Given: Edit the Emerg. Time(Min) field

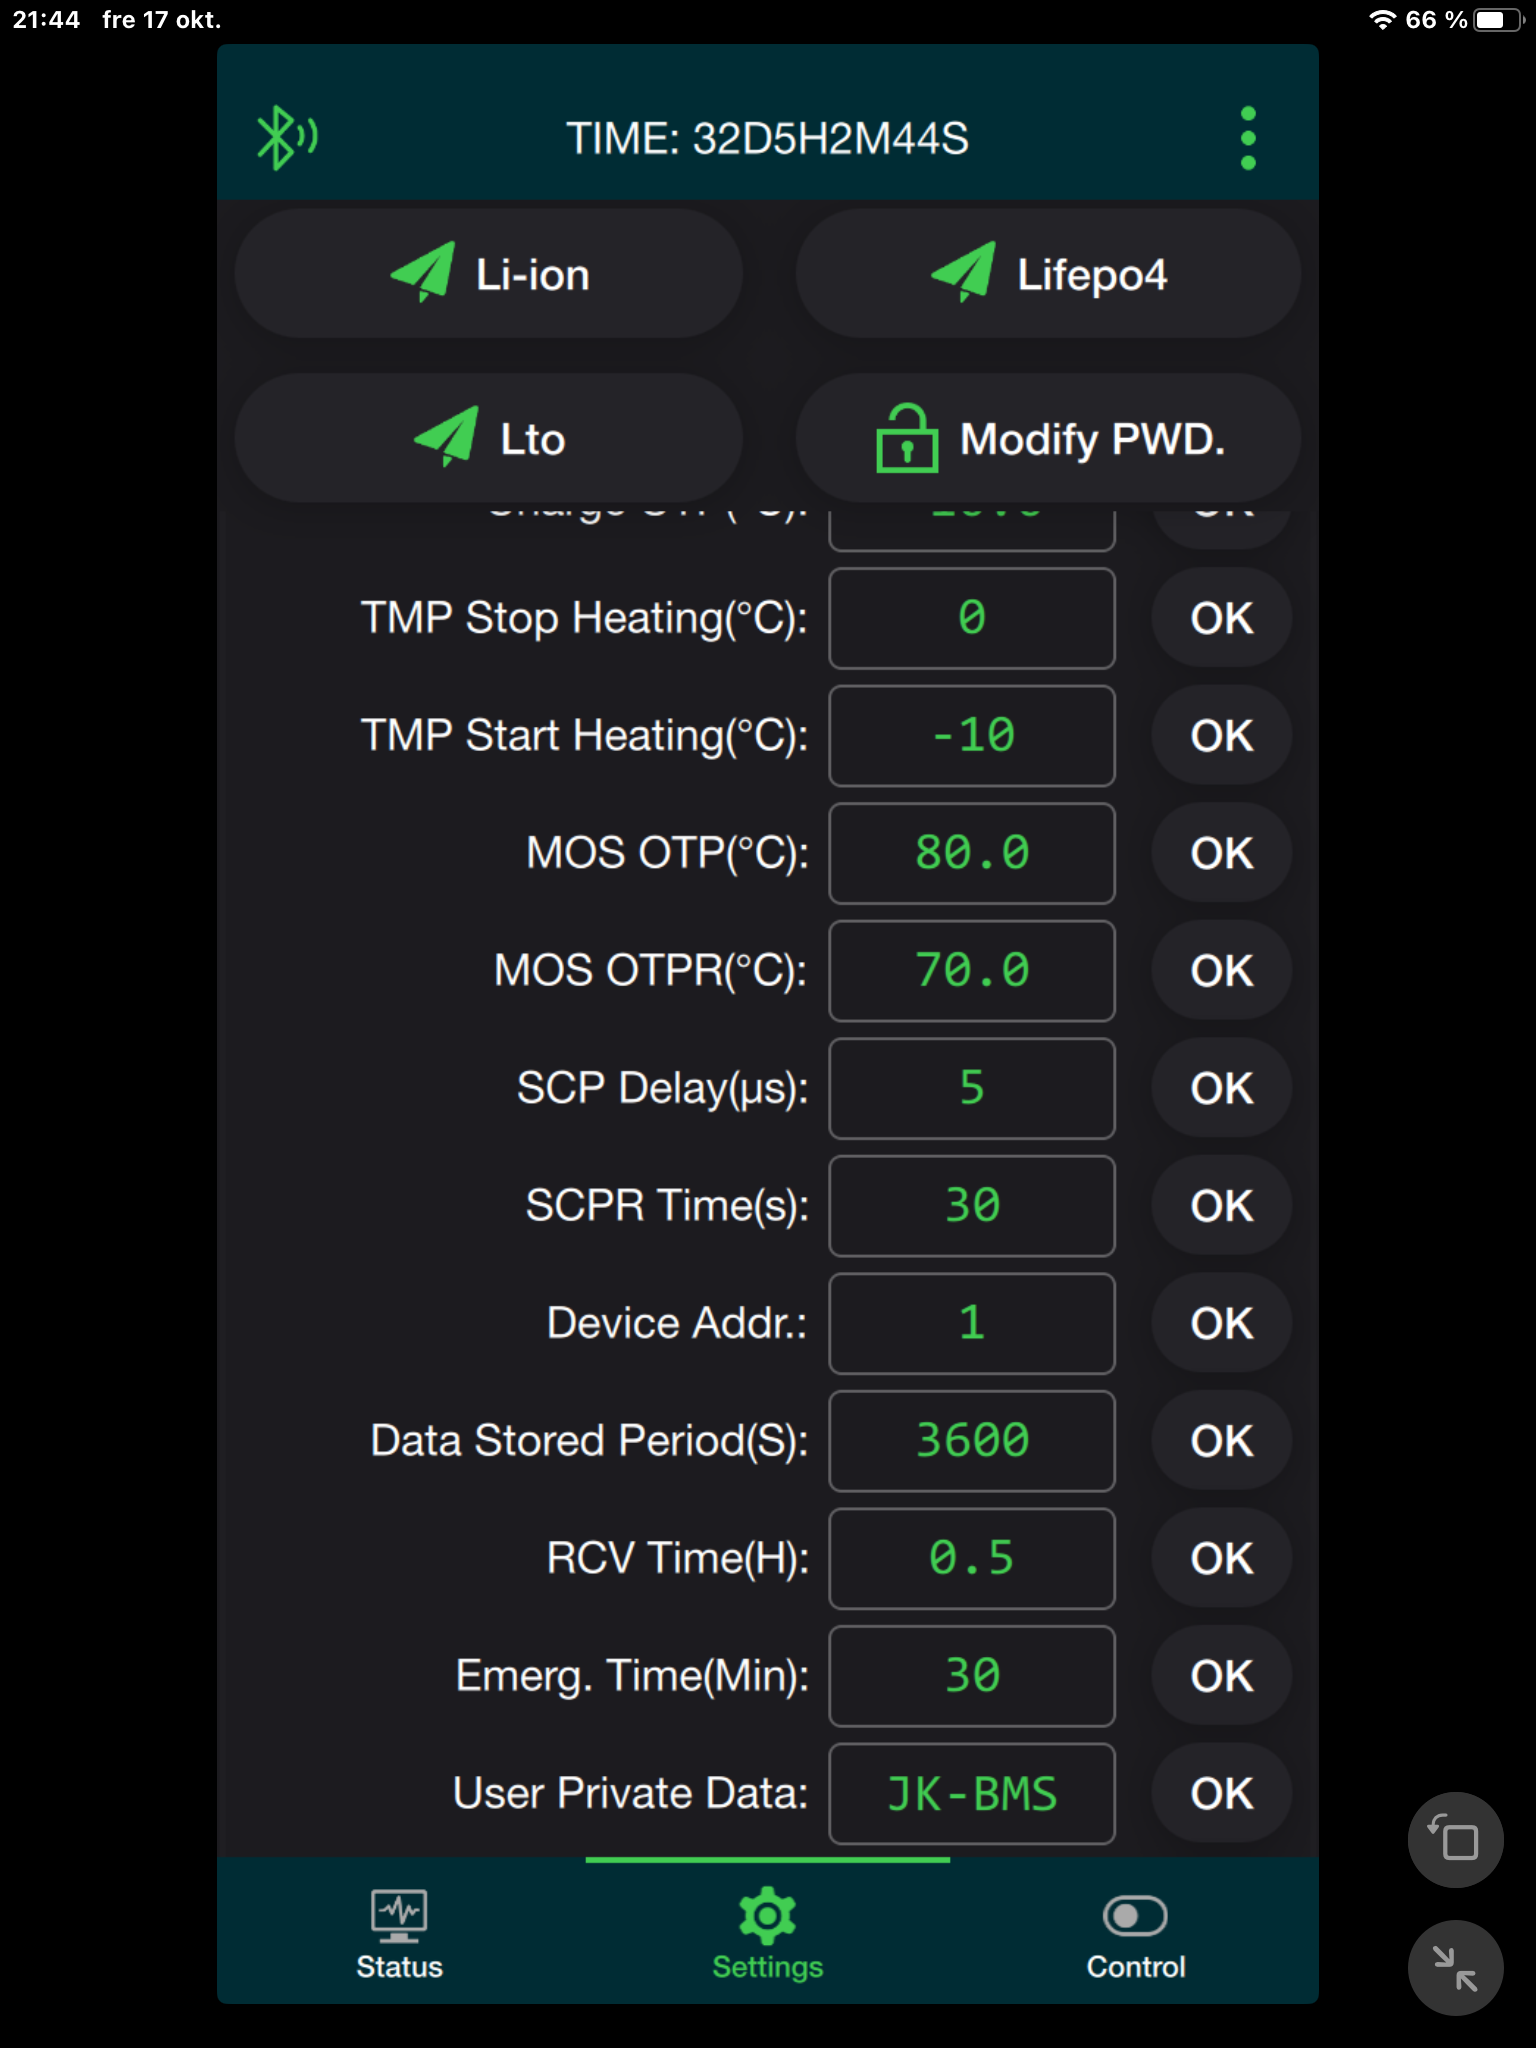Looking at the screenshot, I should click(x=971, y=1676).
